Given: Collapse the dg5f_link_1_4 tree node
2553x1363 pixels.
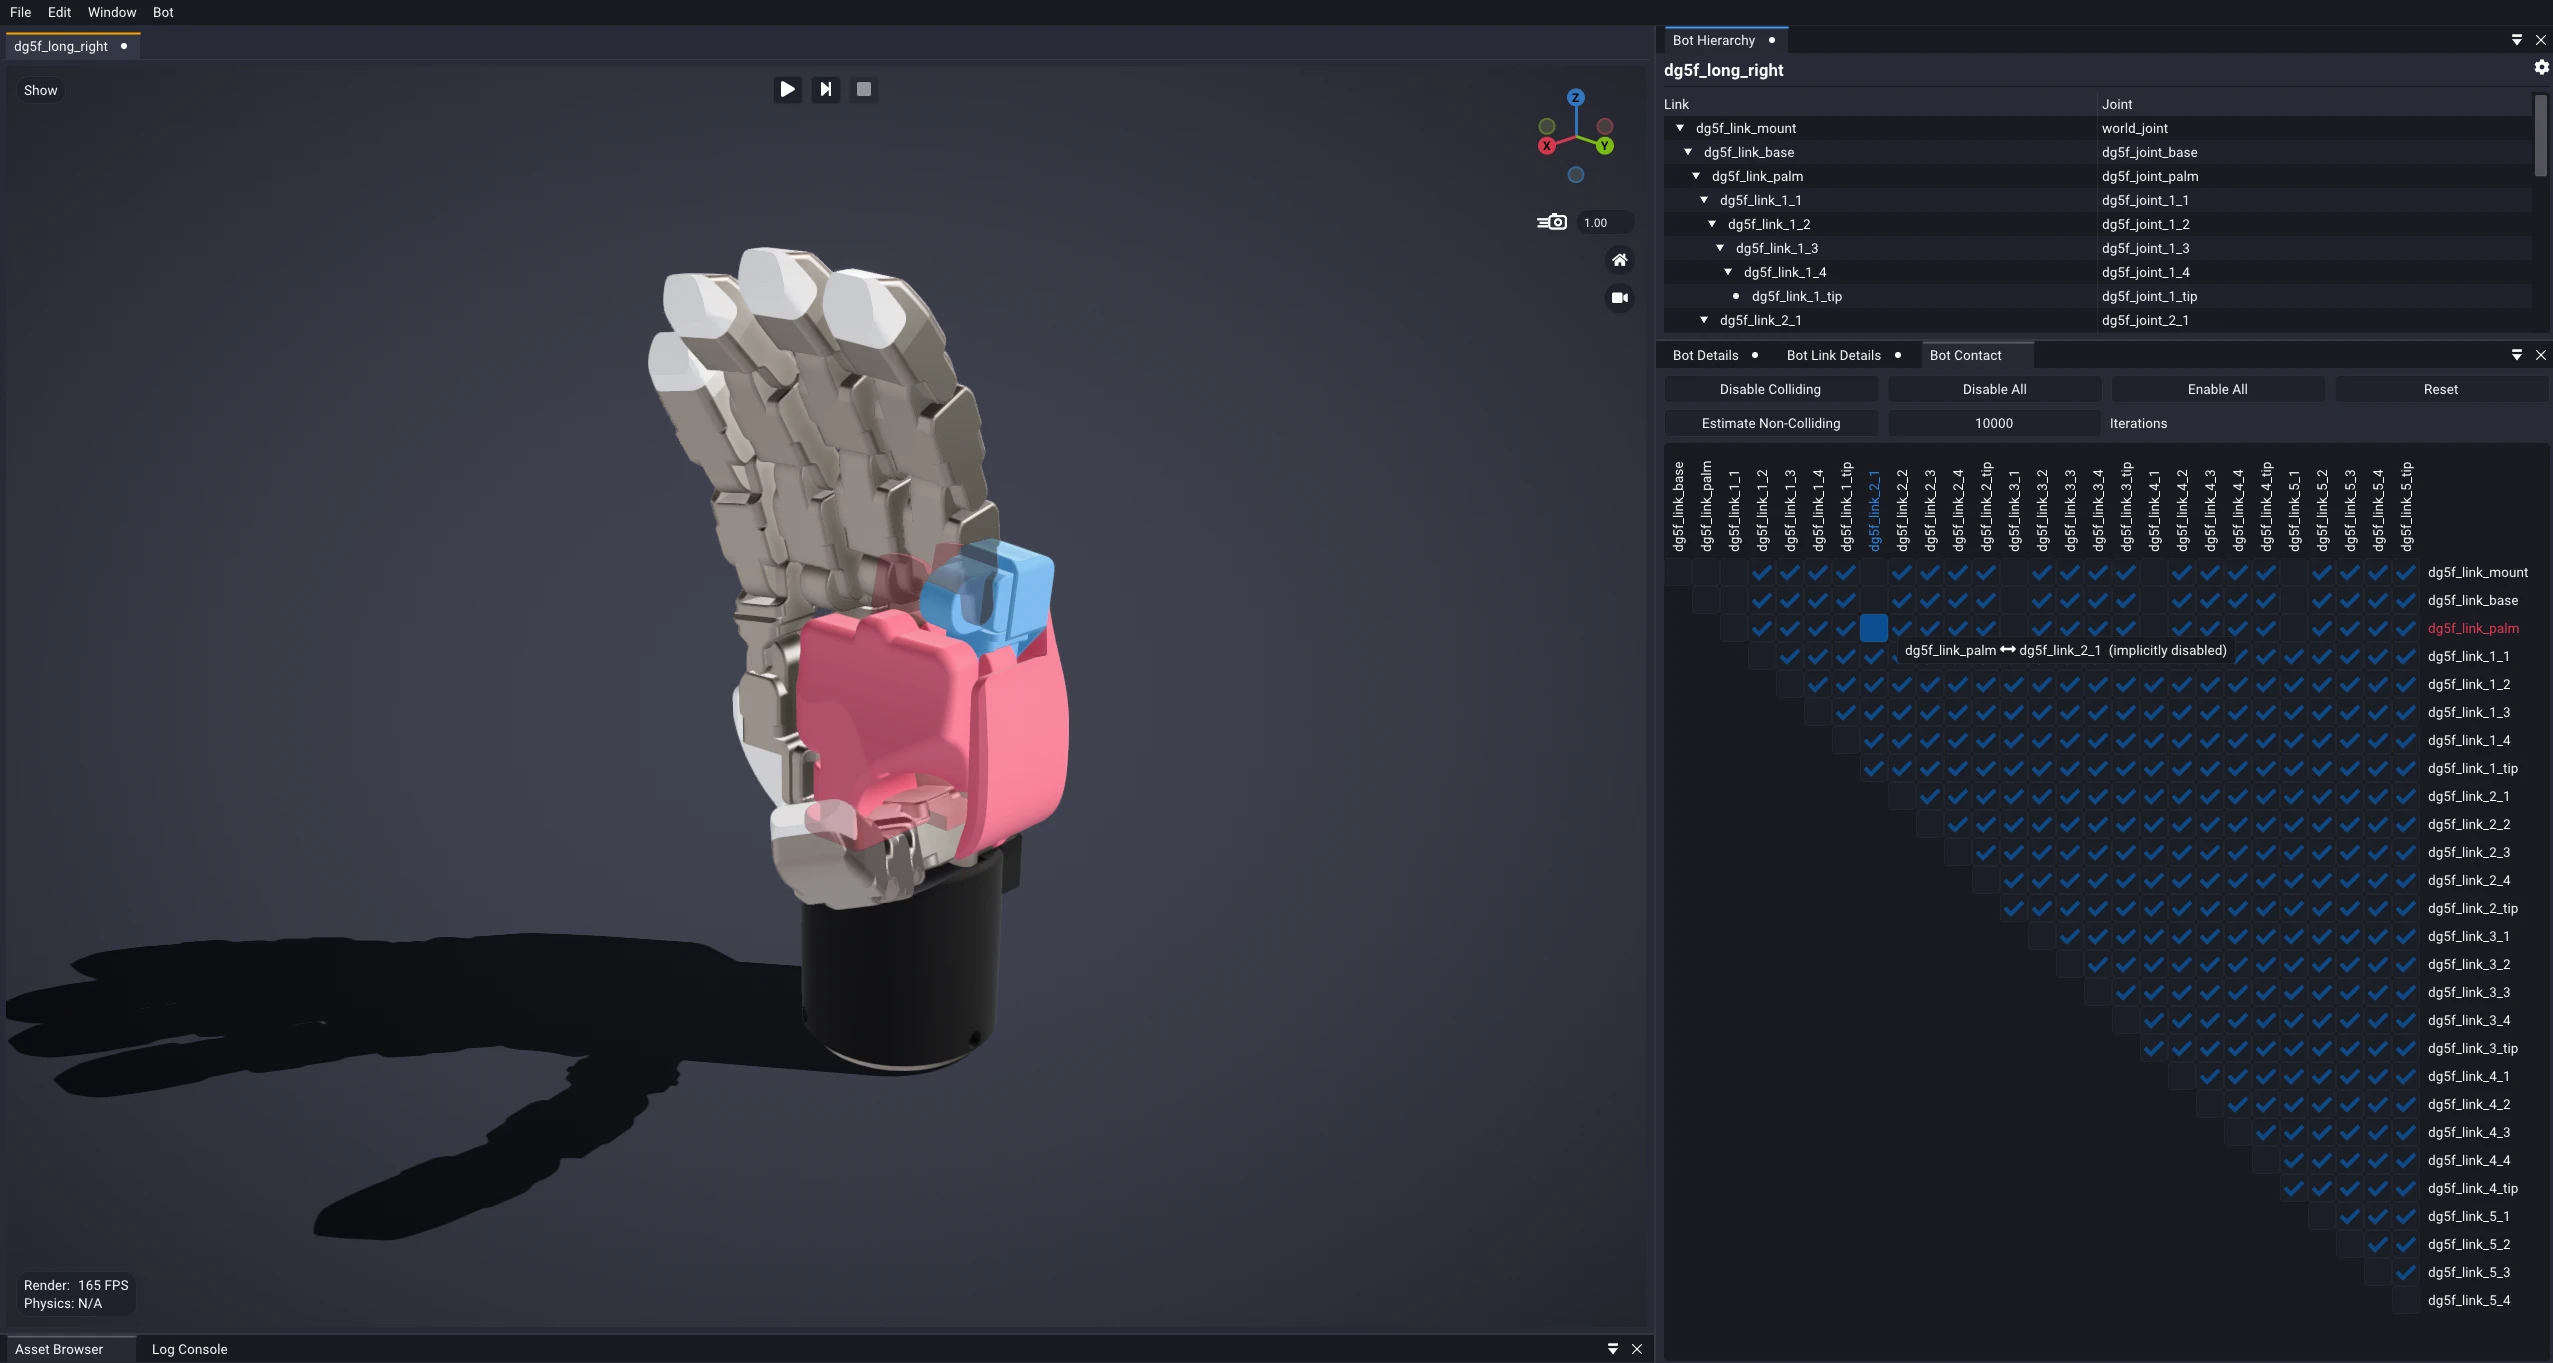Looking at the screenshot, I should click(1728, 272).
